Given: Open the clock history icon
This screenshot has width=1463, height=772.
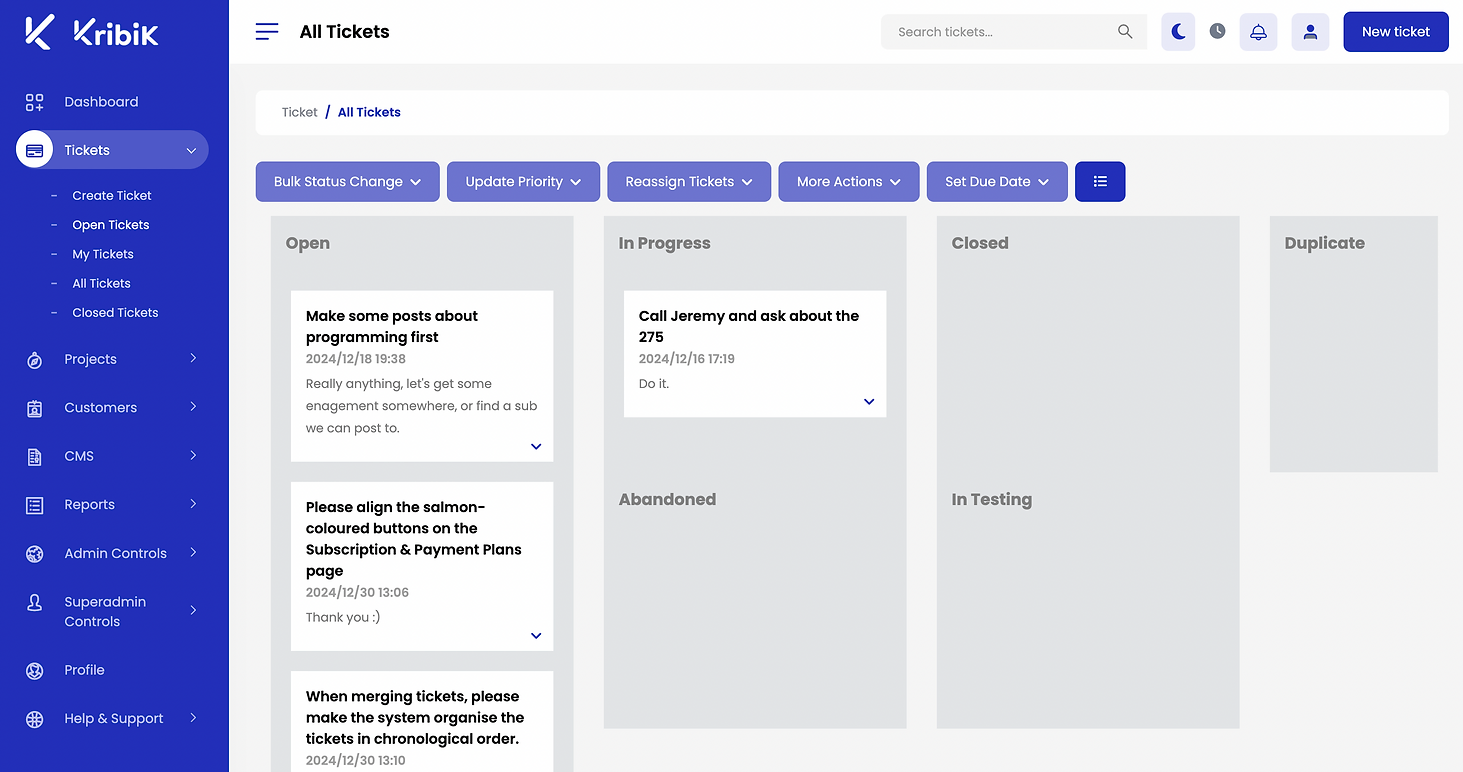Looking at the screenshot, I should pyautogui.click(x=1217, y=31).
